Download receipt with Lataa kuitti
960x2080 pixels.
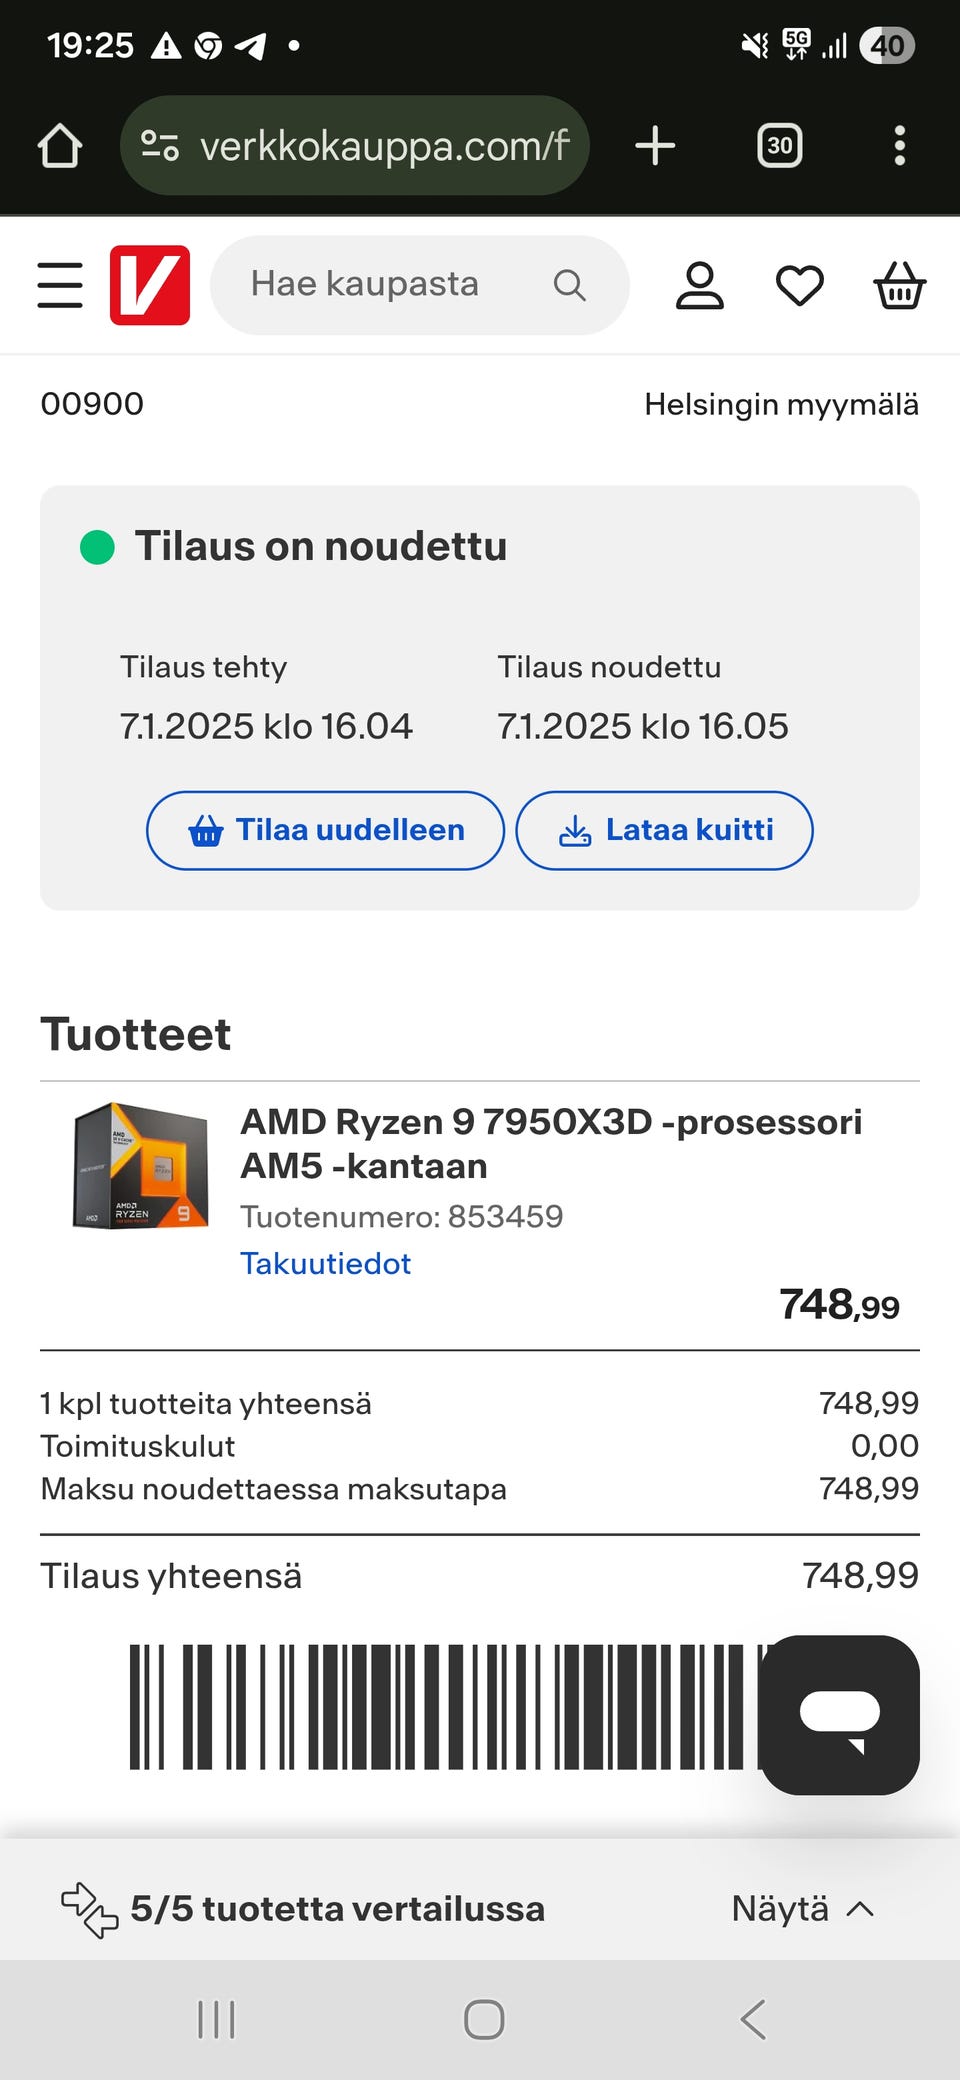pos(664,830)
